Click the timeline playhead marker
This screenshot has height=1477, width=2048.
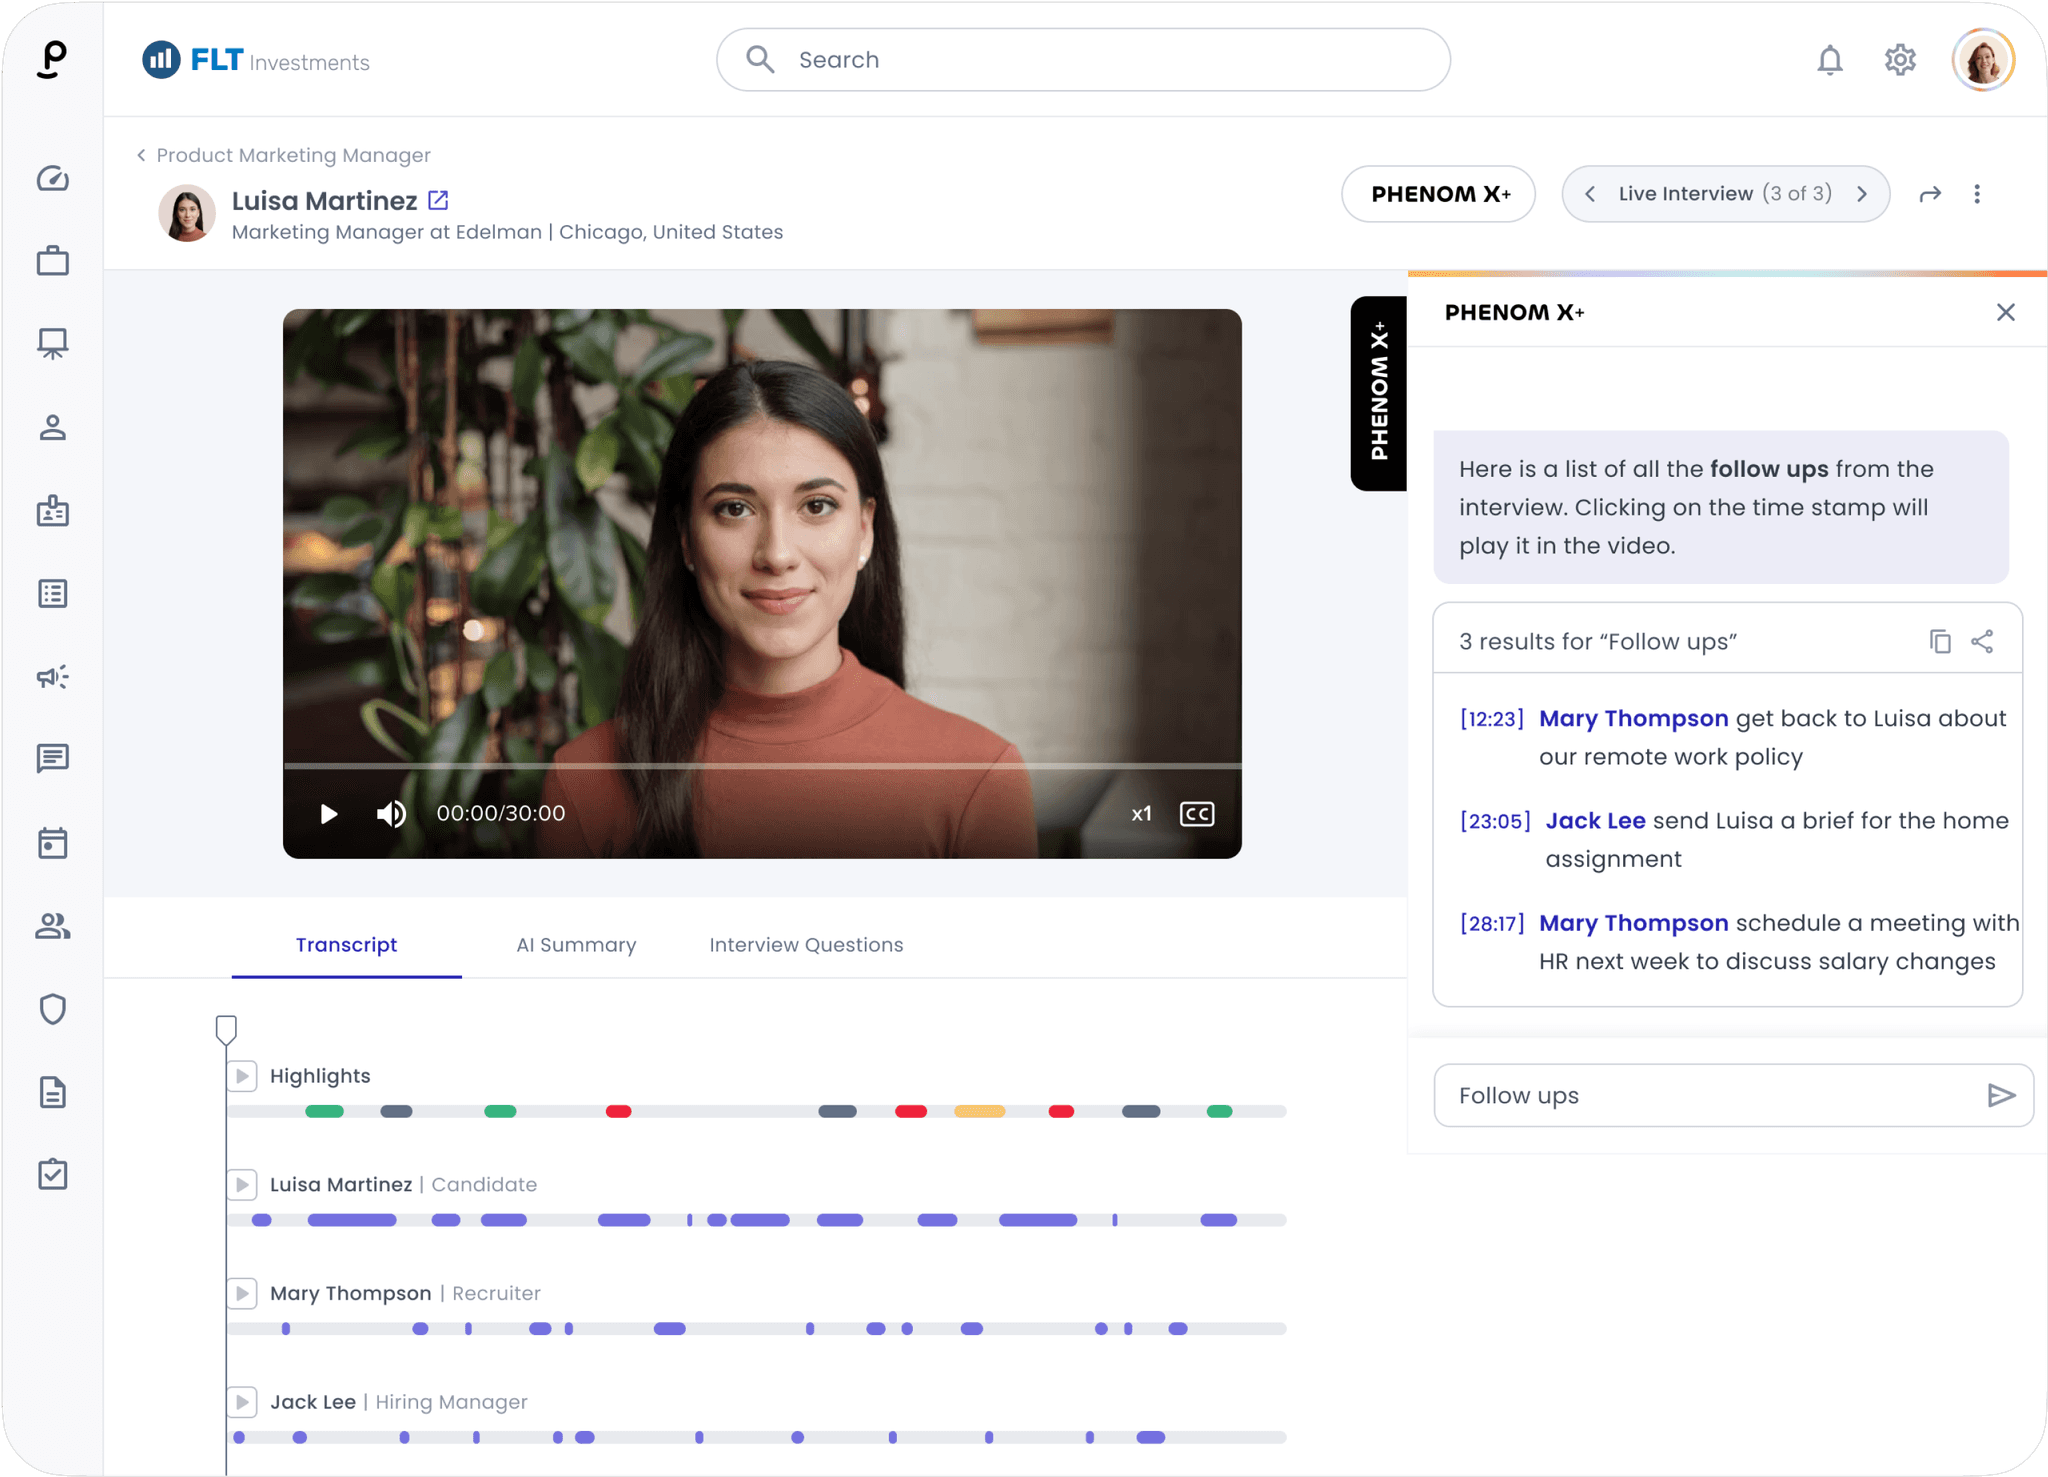tap(226, 1029)
